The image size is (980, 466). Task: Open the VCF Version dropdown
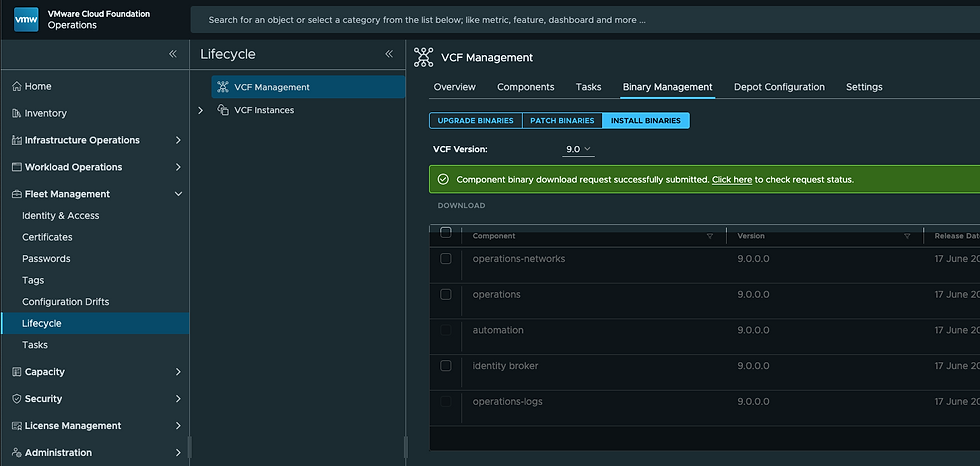pyautogui.click(x=579, y=149)
